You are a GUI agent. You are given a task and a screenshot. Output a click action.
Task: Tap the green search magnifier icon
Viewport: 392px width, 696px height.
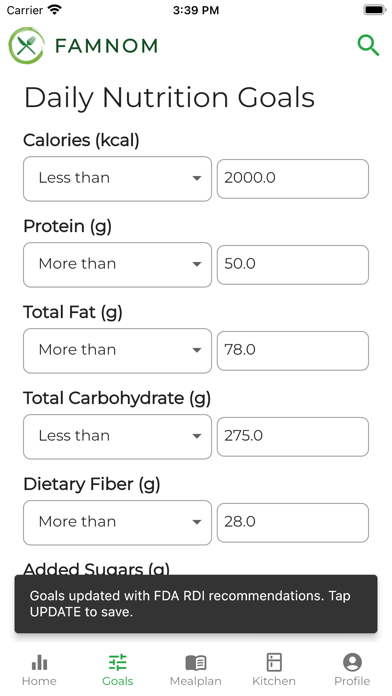[x=368, y=46]
